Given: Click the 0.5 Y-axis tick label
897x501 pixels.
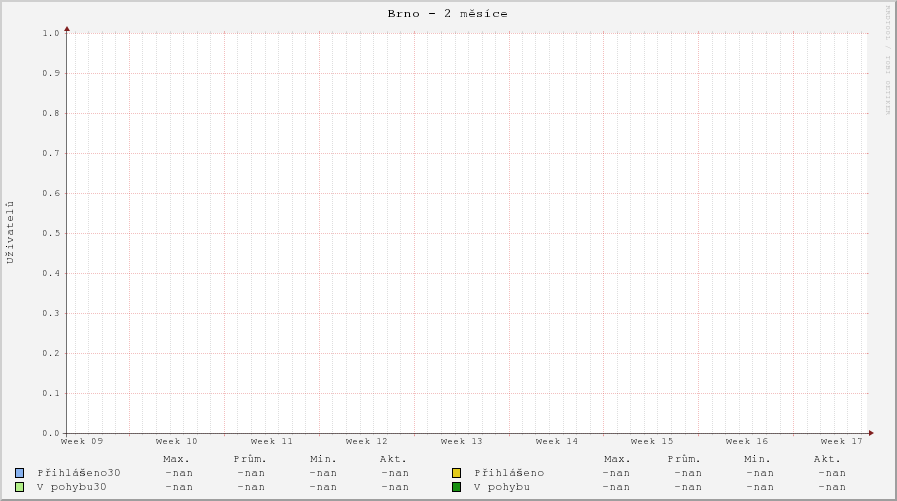Looking at the screenshot, I should 51,233.
